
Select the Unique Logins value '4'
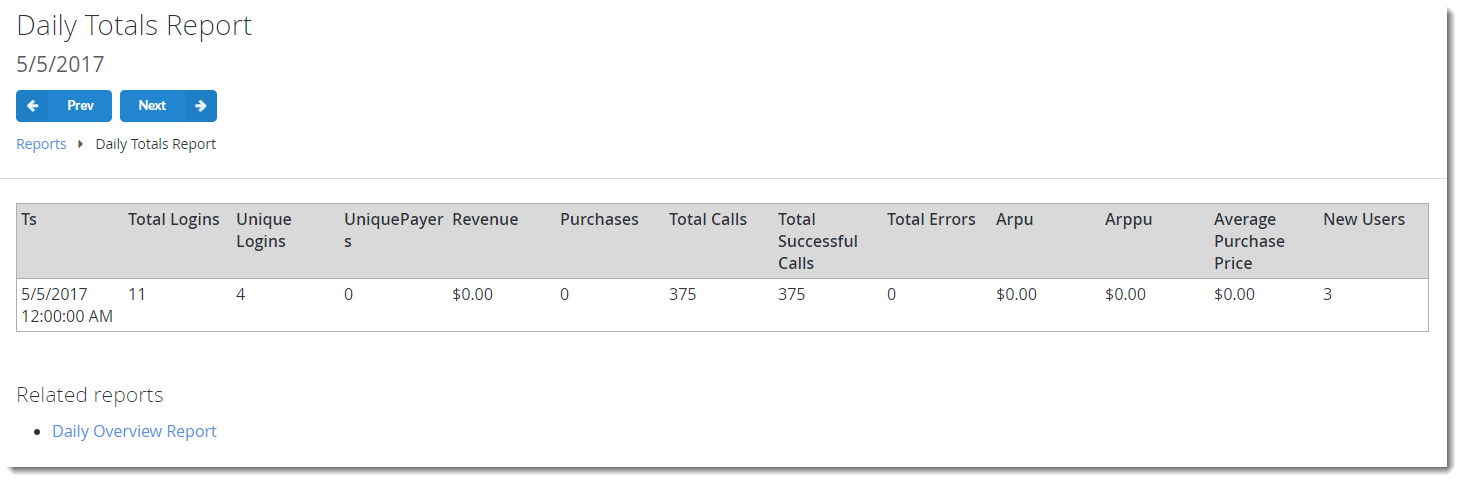[241, 294]
